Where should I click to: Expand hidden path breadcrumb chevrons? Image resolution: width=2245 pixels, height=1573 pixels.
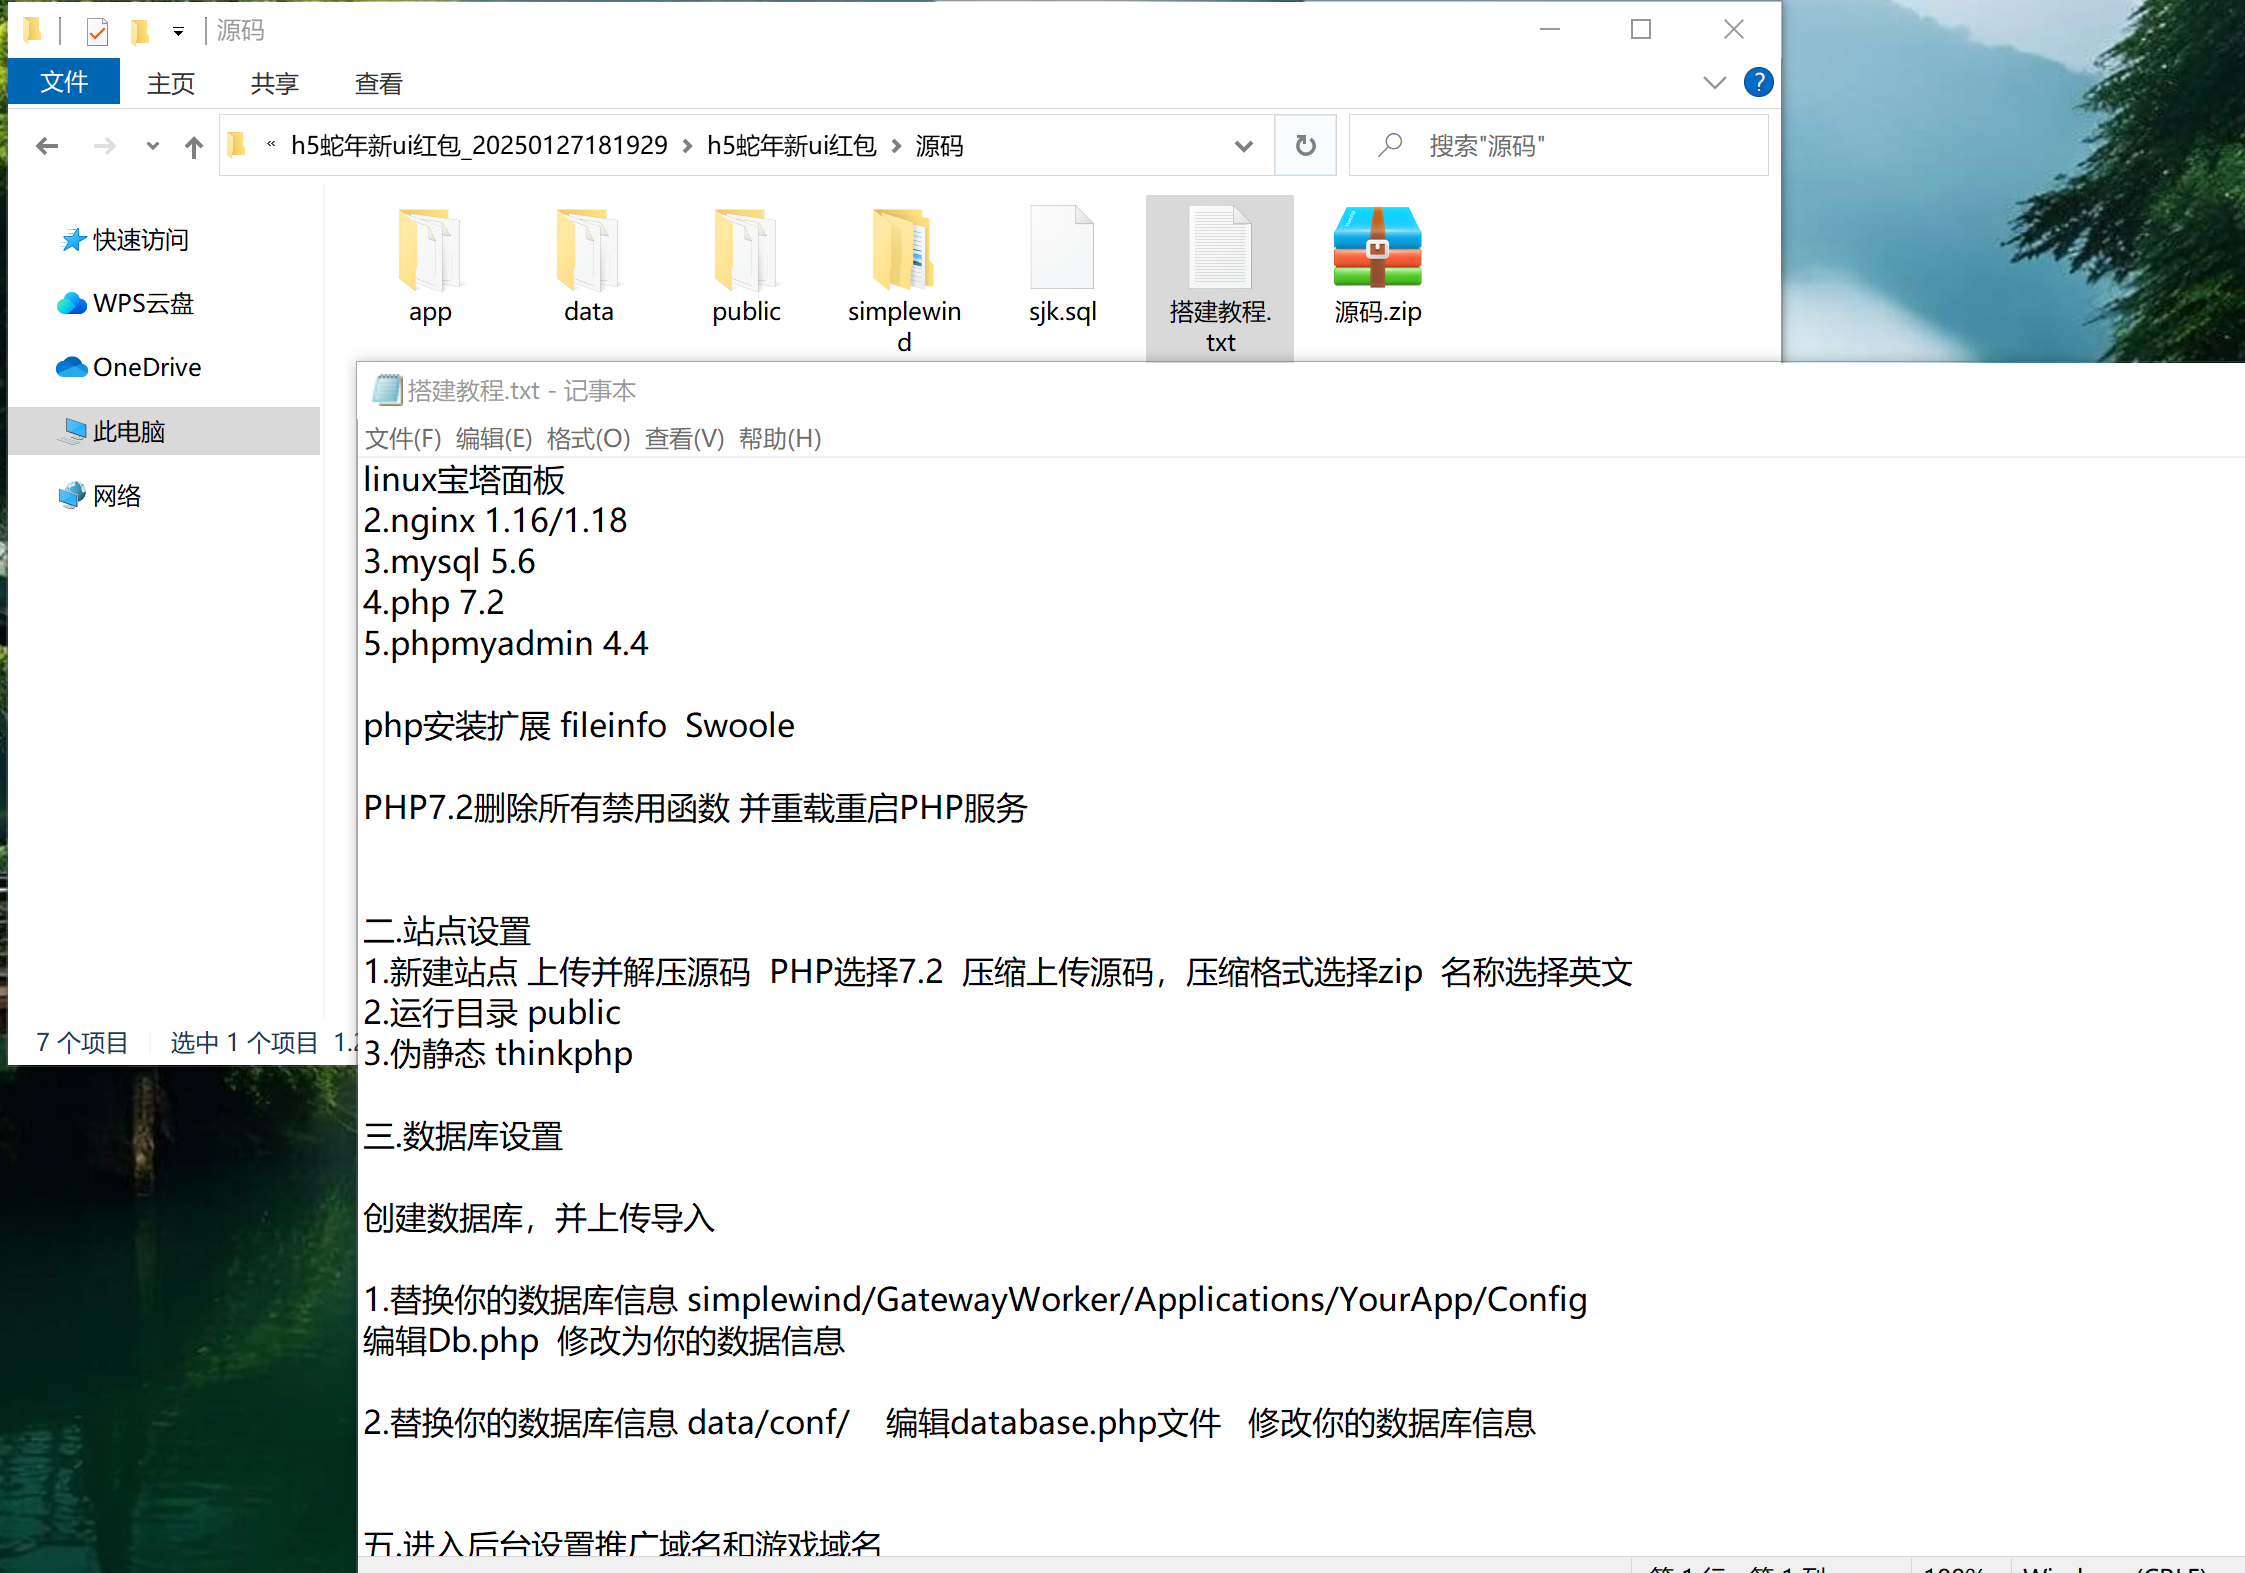click(271, 145)
